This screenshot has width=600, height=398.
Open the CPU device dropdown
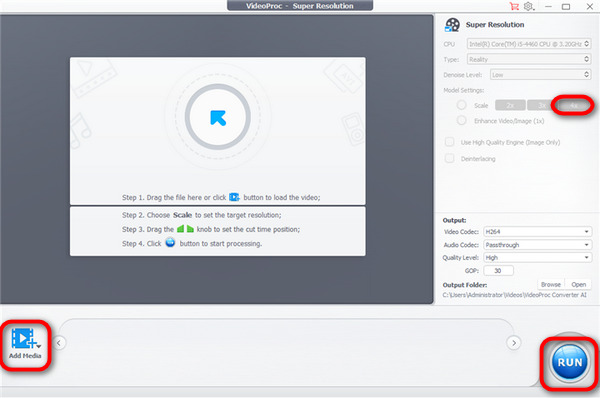(x=529, y=44)
